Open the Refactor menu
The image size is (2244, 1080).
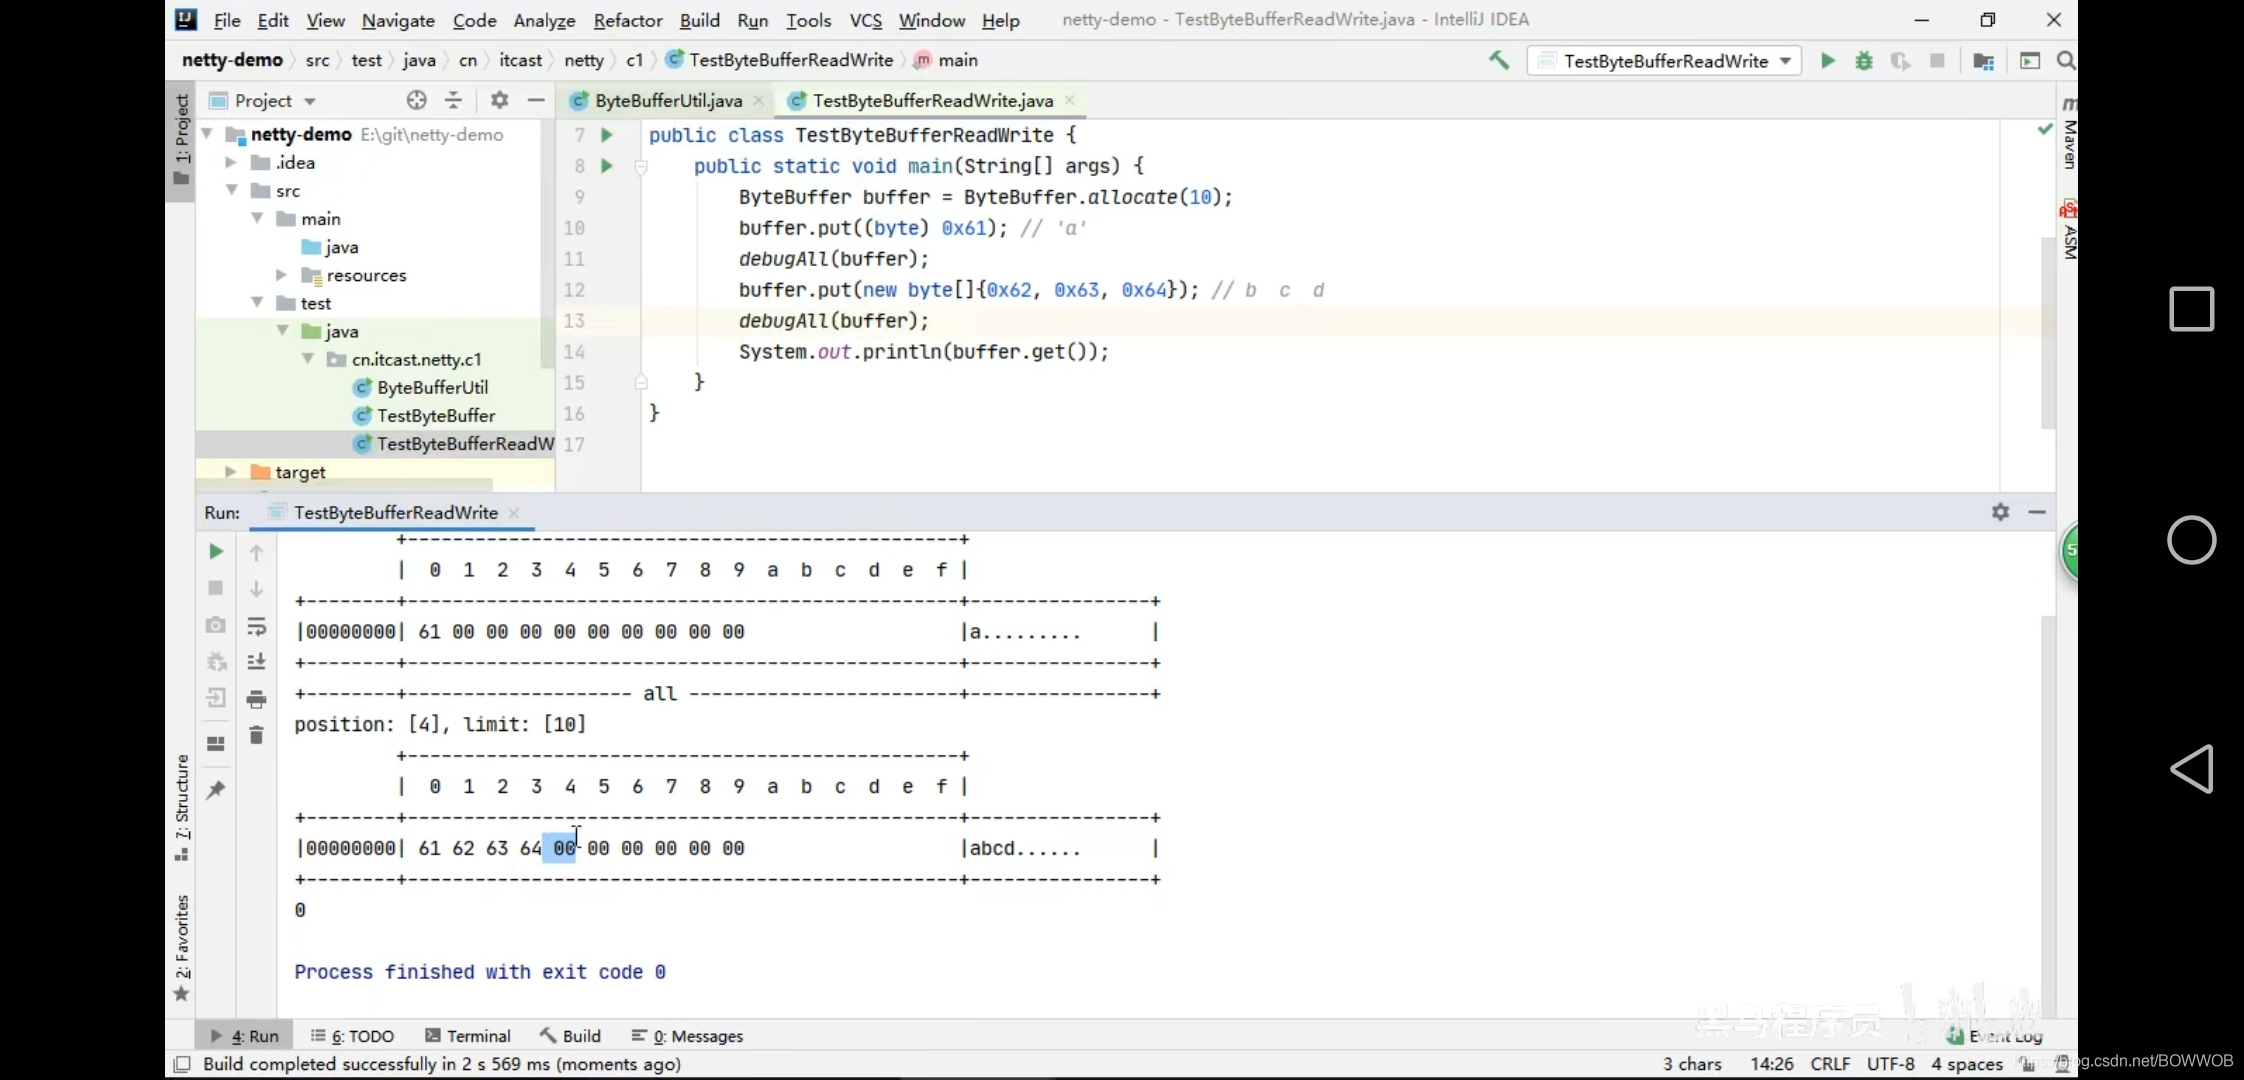[627, 20]
